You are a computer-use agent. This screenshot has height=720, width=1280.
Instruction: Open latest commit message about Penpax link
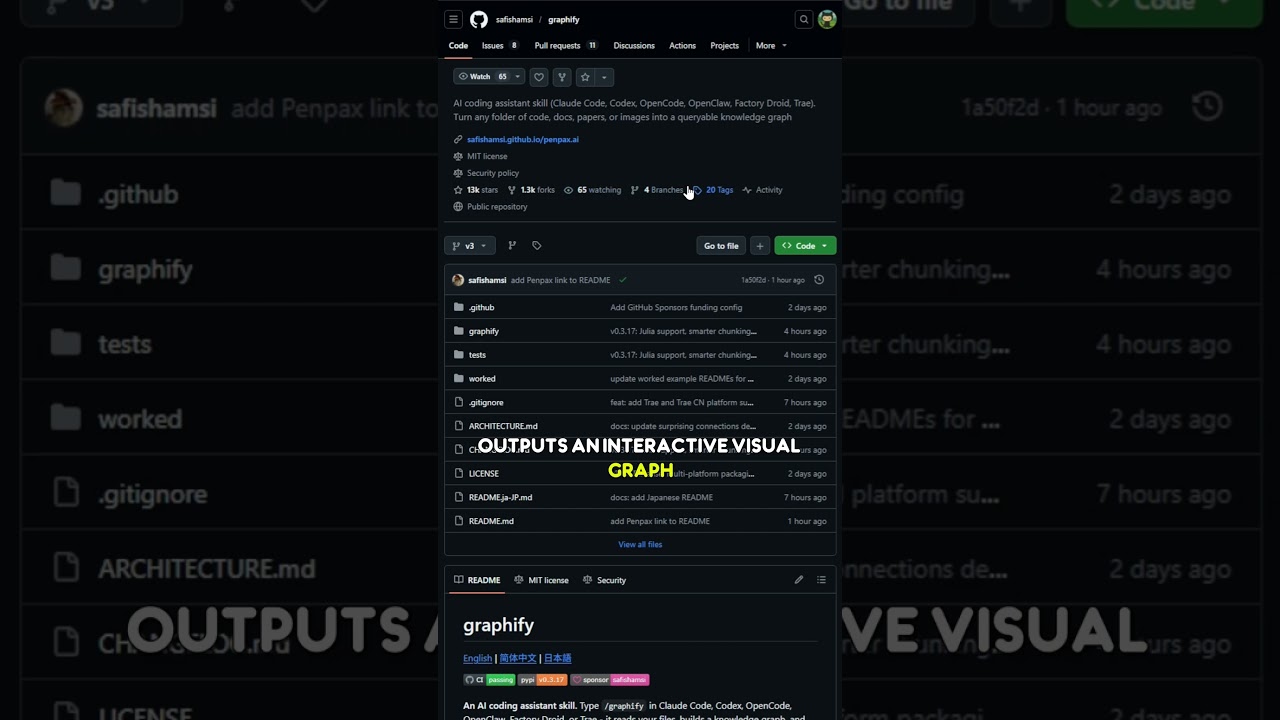pos(560,280)
